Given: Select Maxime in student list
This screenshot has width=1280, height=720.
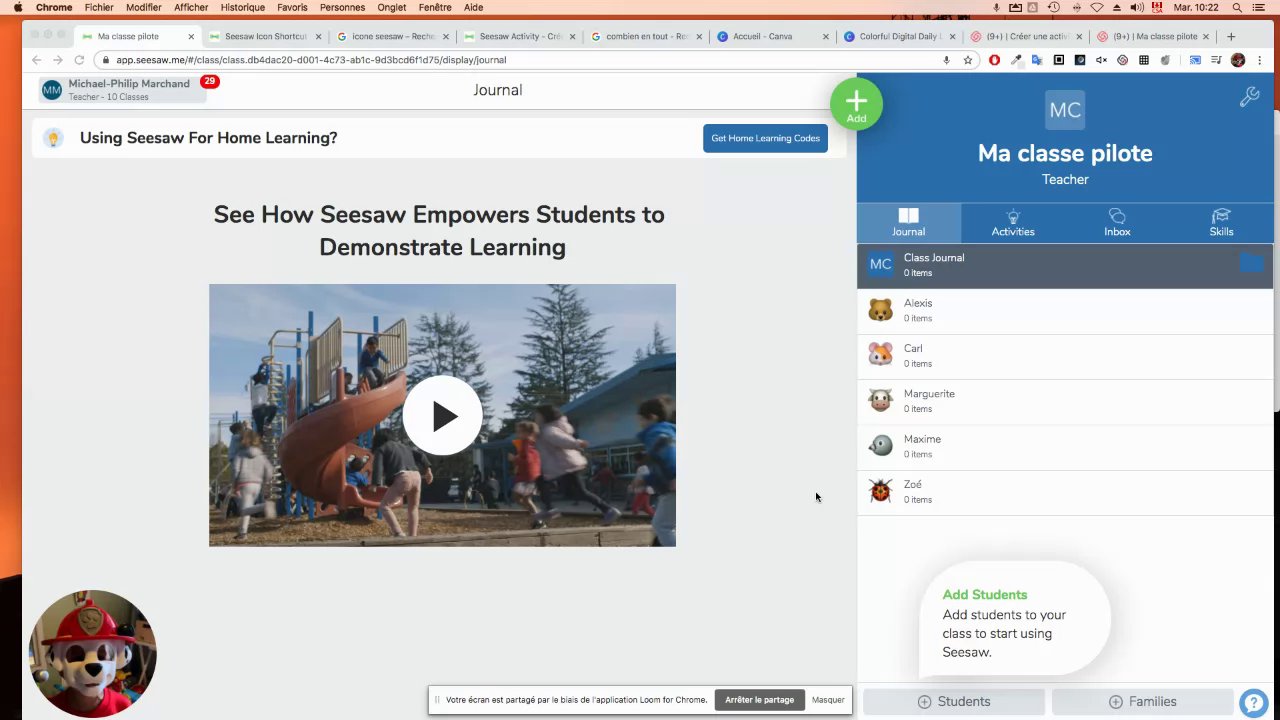Looking at the screenshot, I should [1065, 446].
